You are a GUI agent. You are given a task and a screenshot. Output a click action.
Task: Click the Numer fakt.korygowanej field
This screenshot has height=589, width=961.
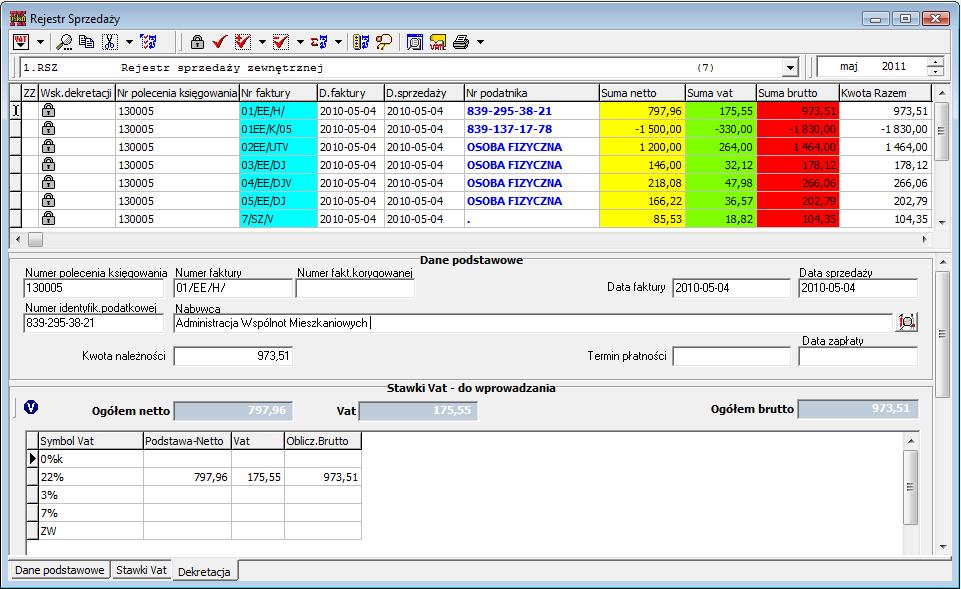(355, 288)
